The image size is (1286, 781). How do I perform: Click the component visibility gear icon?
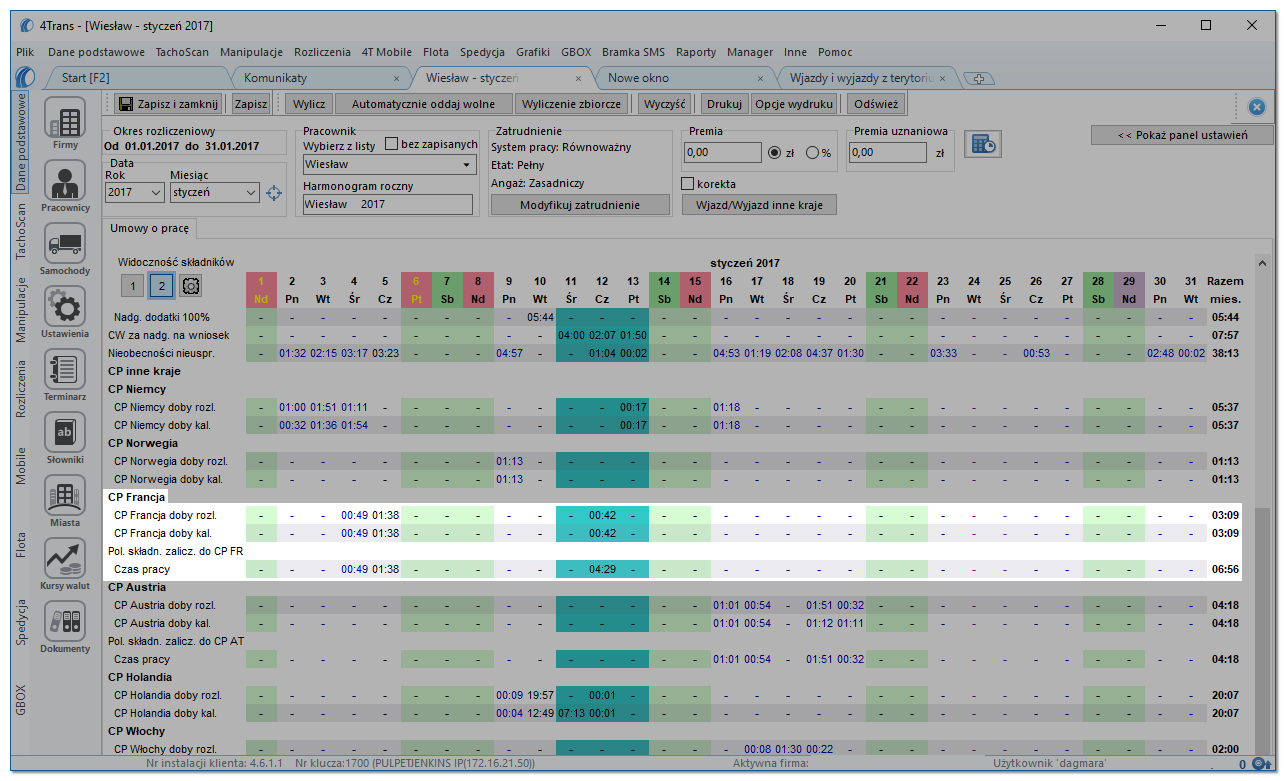coord(191,286)
